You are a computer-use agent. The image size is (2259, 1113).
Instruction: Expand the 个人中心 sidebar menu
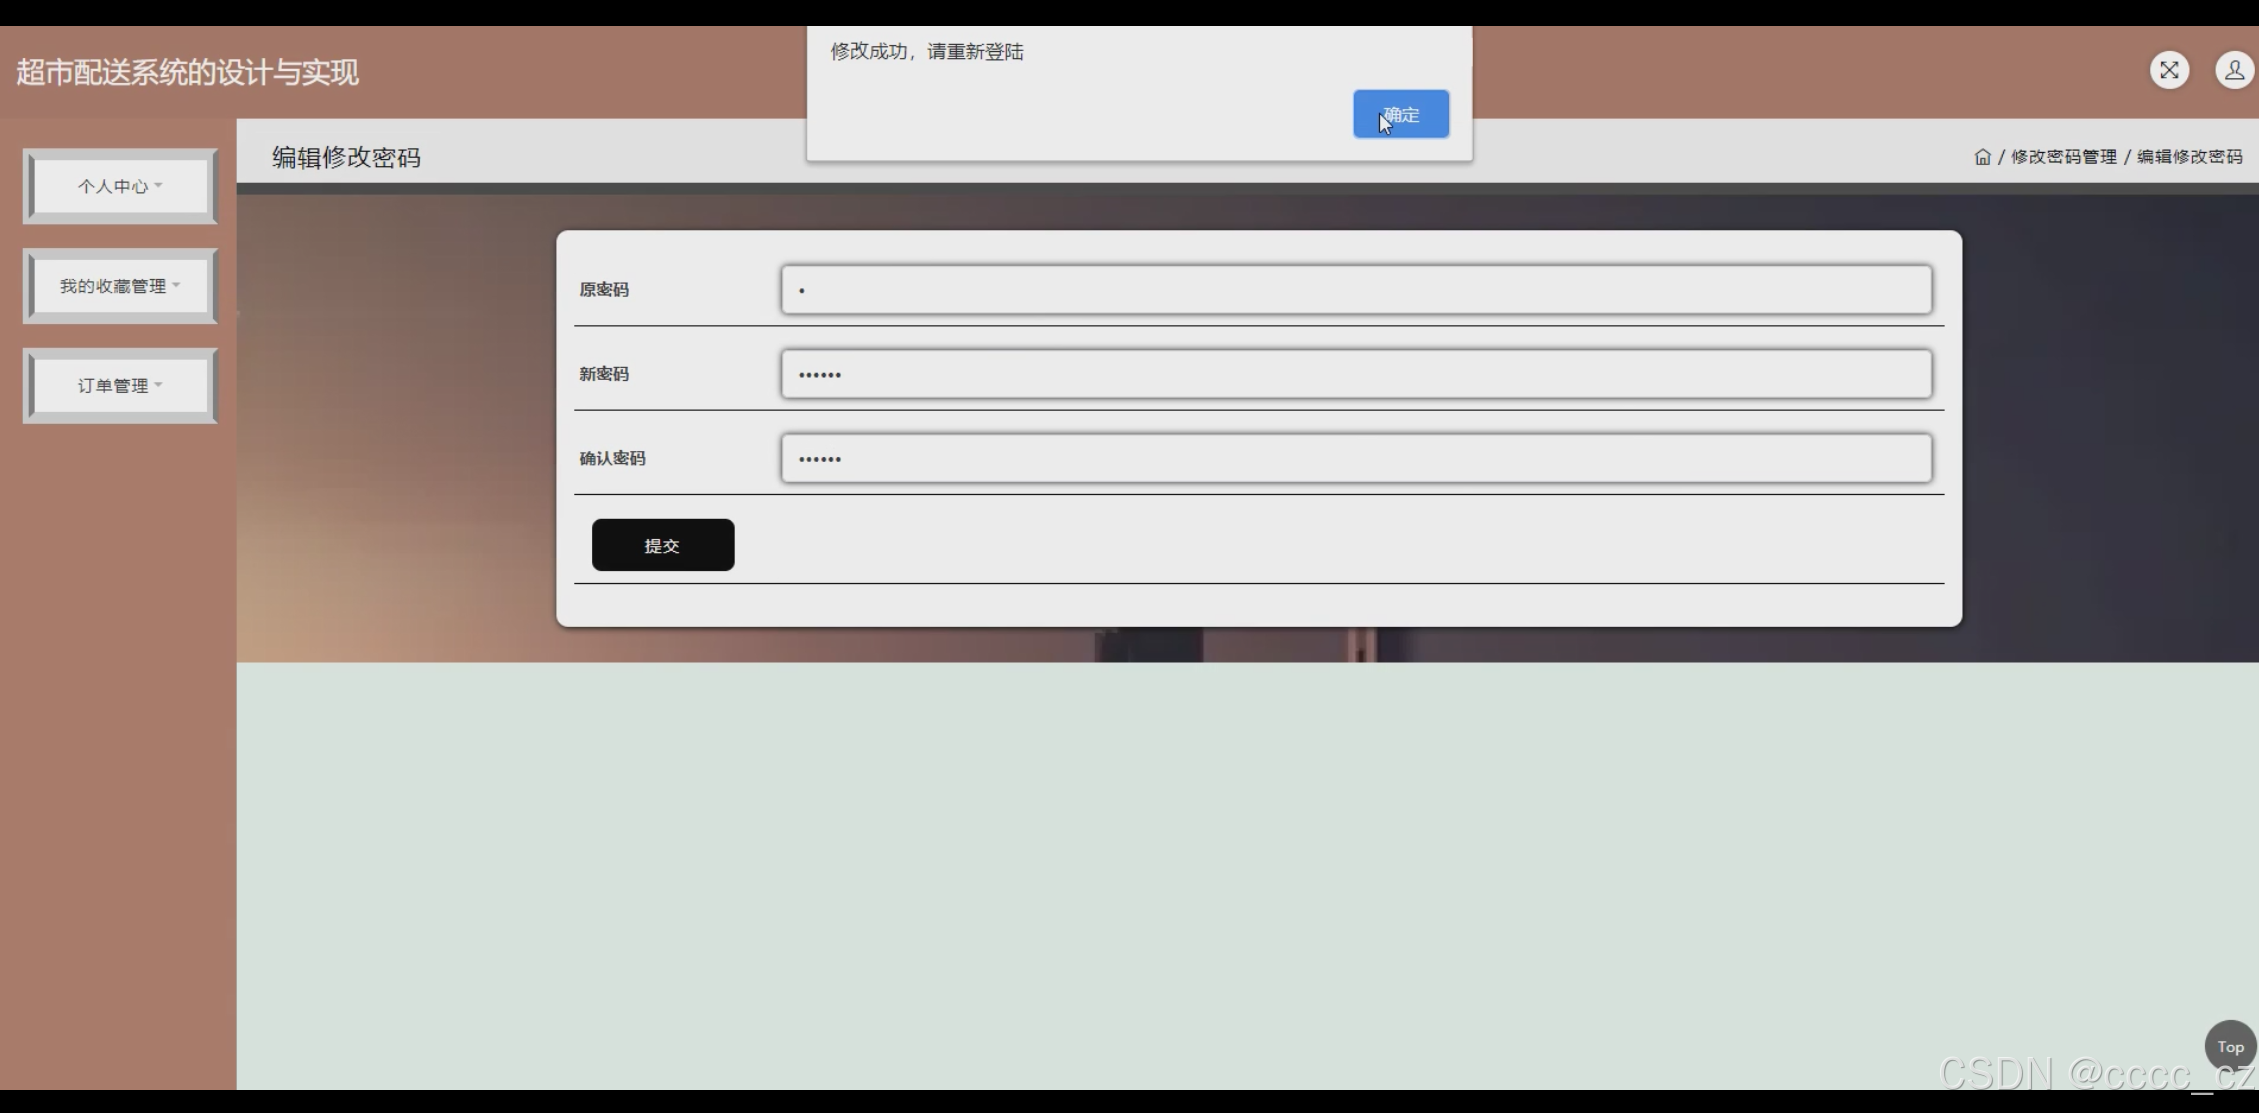120,186
